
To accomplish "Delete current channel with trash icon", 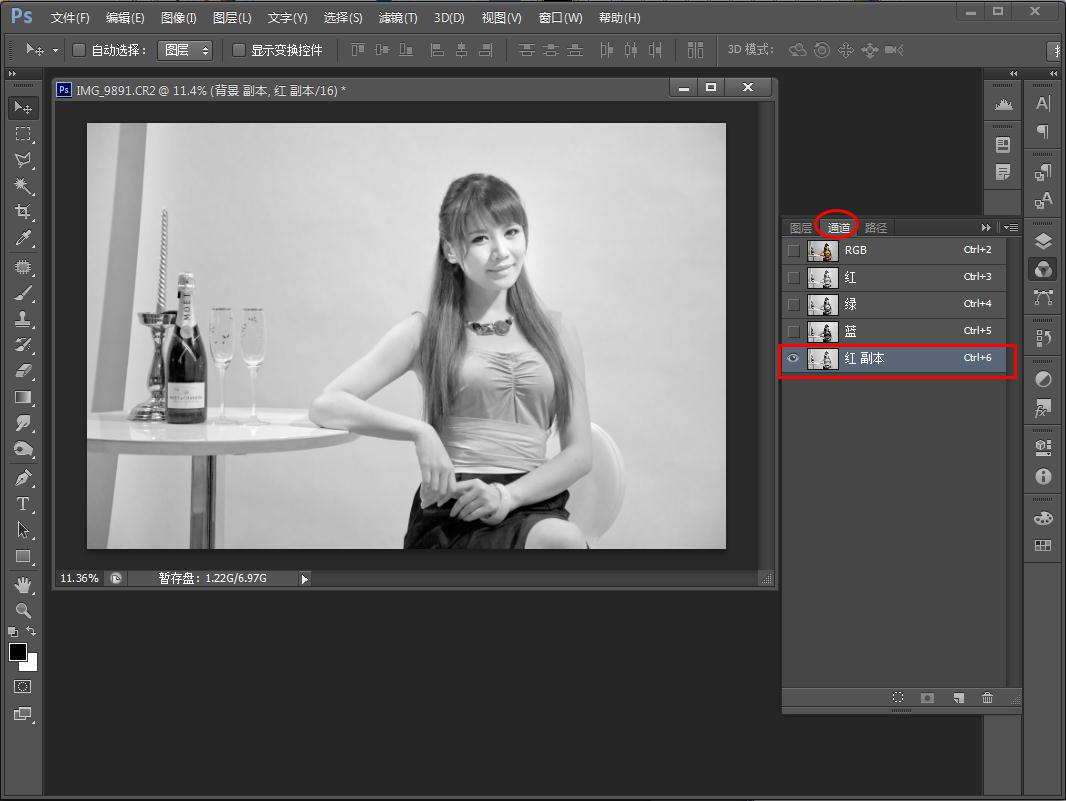I will click(987, 698).
